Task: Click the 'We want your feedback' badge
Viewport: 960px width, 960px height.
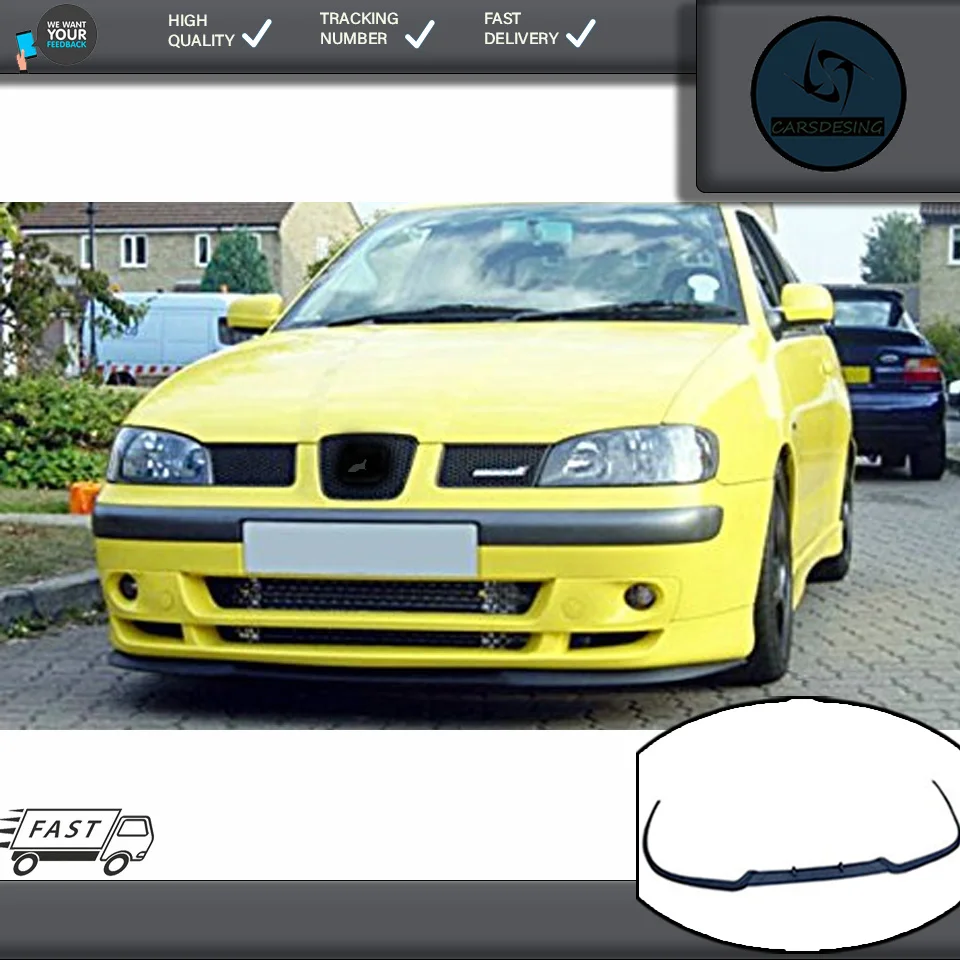Action: pyautogui.click(x=66, y=34)
